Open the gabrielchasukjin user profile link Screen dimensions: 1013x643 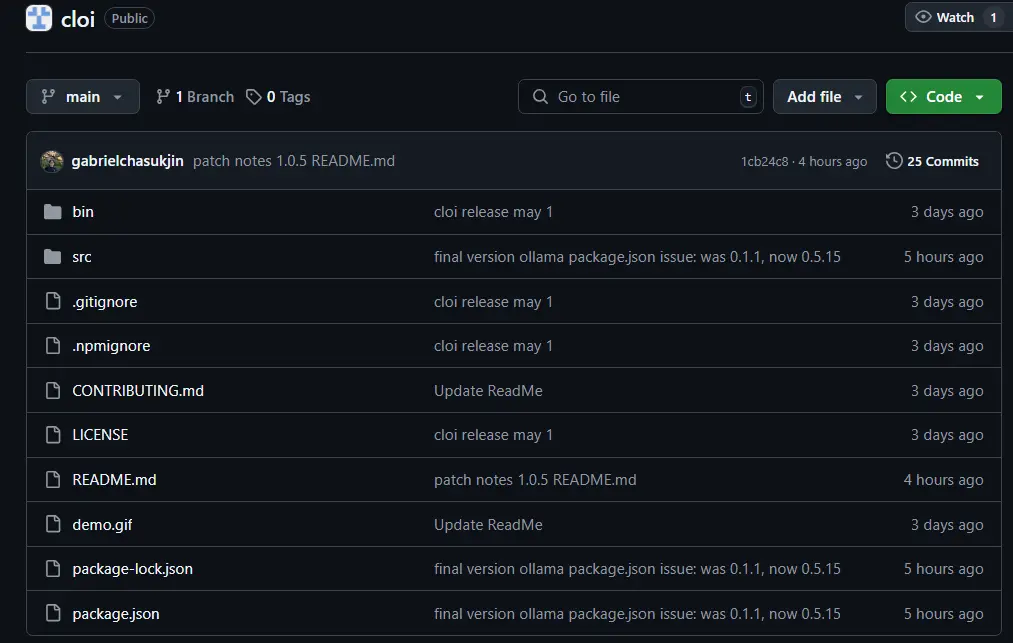click(127, 161)
